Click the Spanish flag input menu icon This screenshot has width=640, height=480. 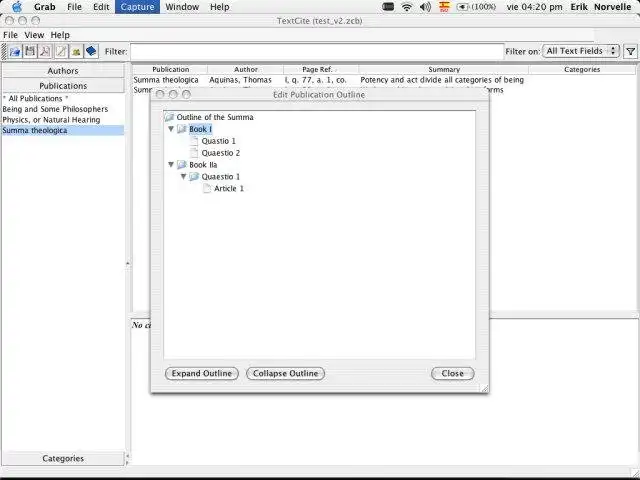(444, 7)
